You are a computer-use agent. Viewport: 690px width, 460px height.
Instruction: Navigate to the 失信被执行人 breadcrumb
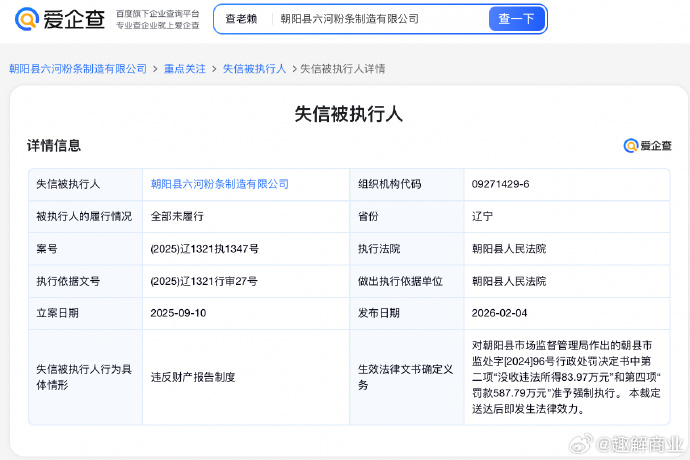tap(254, 69)
